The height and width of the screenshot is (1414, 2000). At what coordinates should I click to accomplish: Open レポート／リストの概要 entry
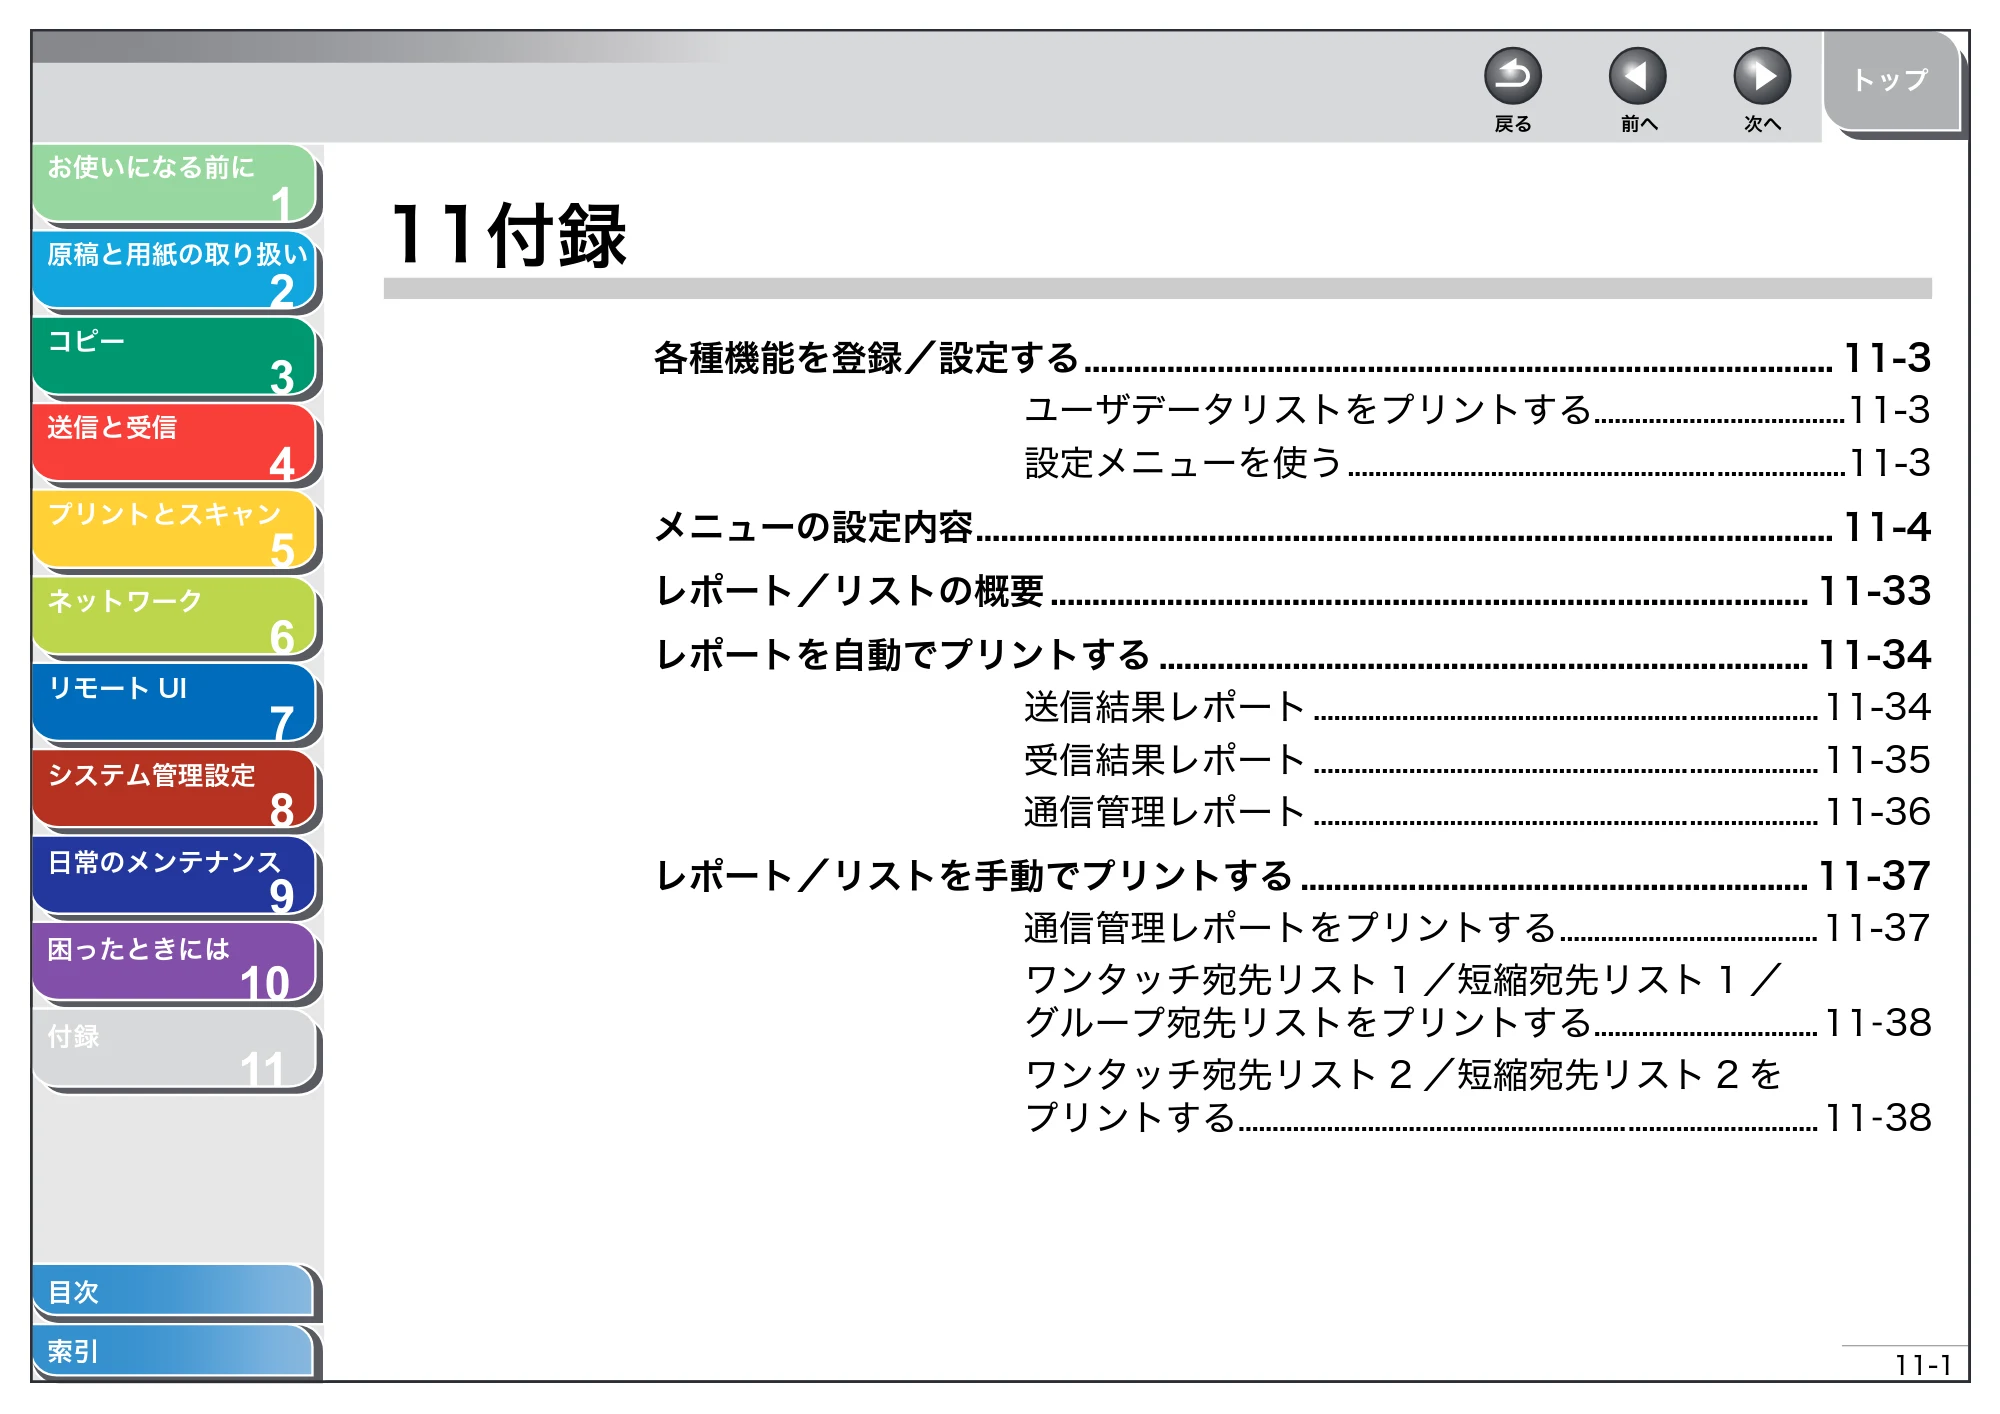(x=1292, y=591)
